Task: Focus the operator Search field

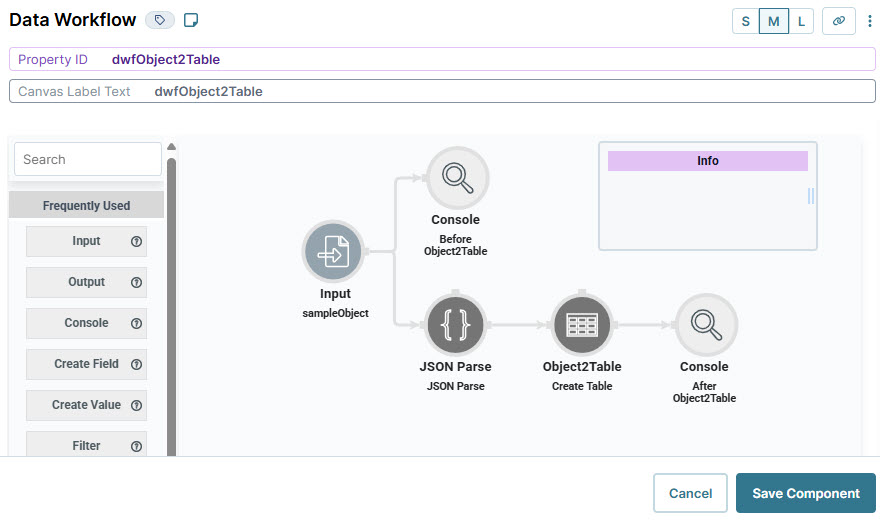Action: click(x=88, y=159)
